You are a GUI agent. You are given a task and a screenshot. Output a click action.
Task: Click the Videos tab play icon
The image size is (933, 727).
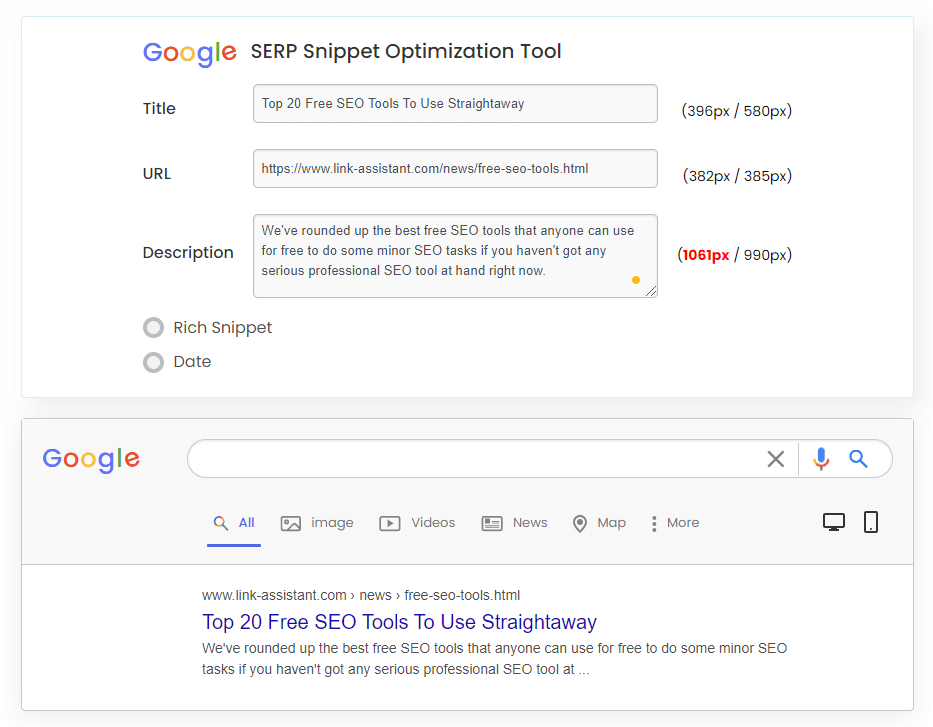point(390,524)
